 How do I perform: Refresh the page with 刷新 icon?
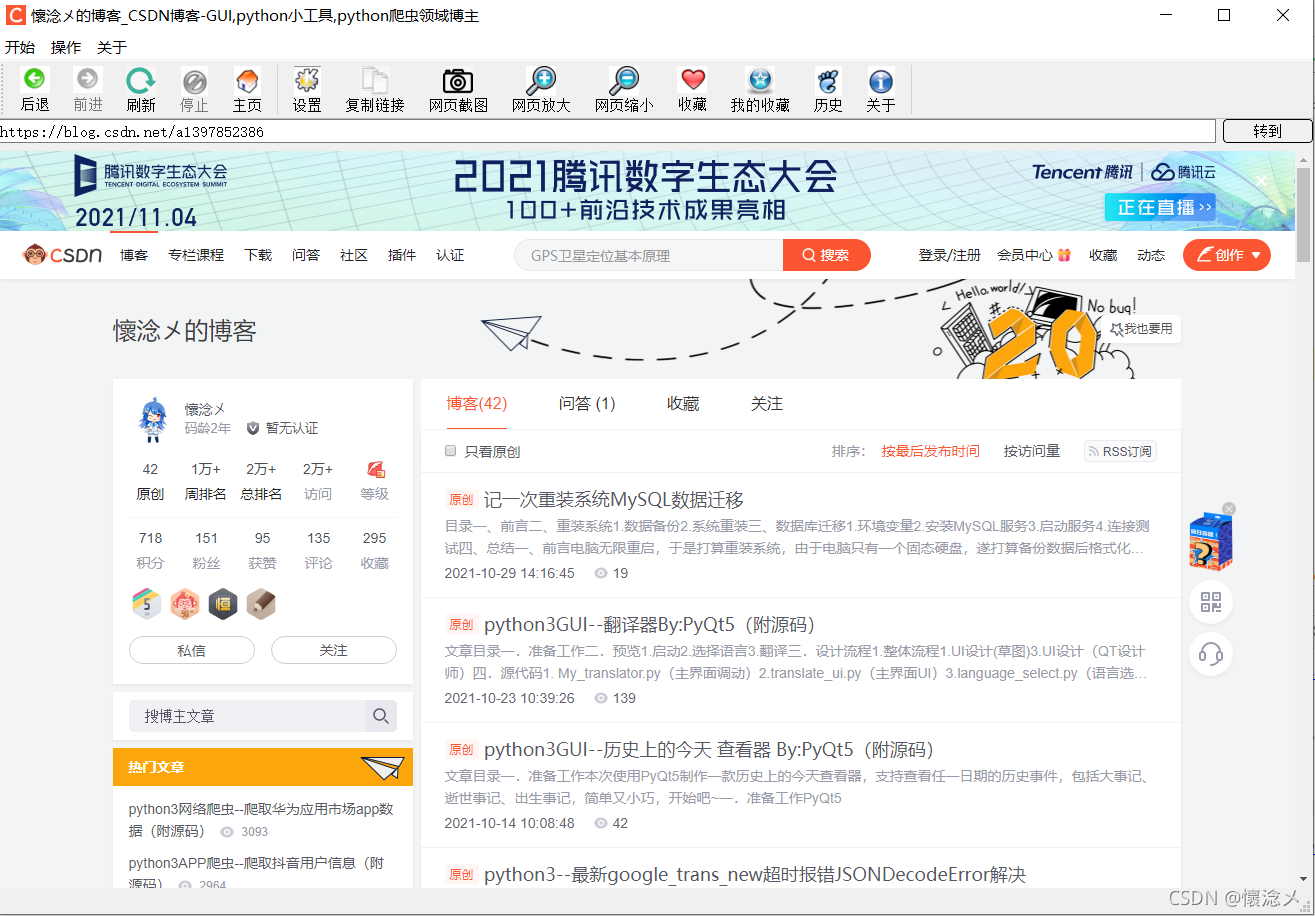point(141,80)
